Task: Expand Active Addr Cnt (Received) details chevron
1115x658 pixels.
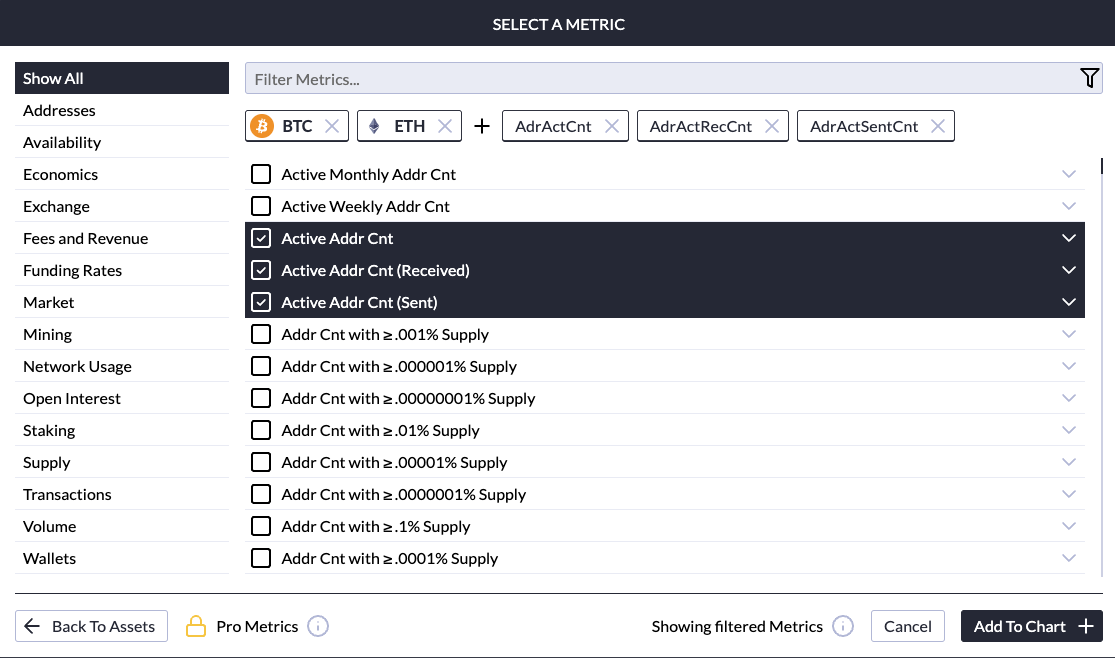Action: coord(1069,270)
